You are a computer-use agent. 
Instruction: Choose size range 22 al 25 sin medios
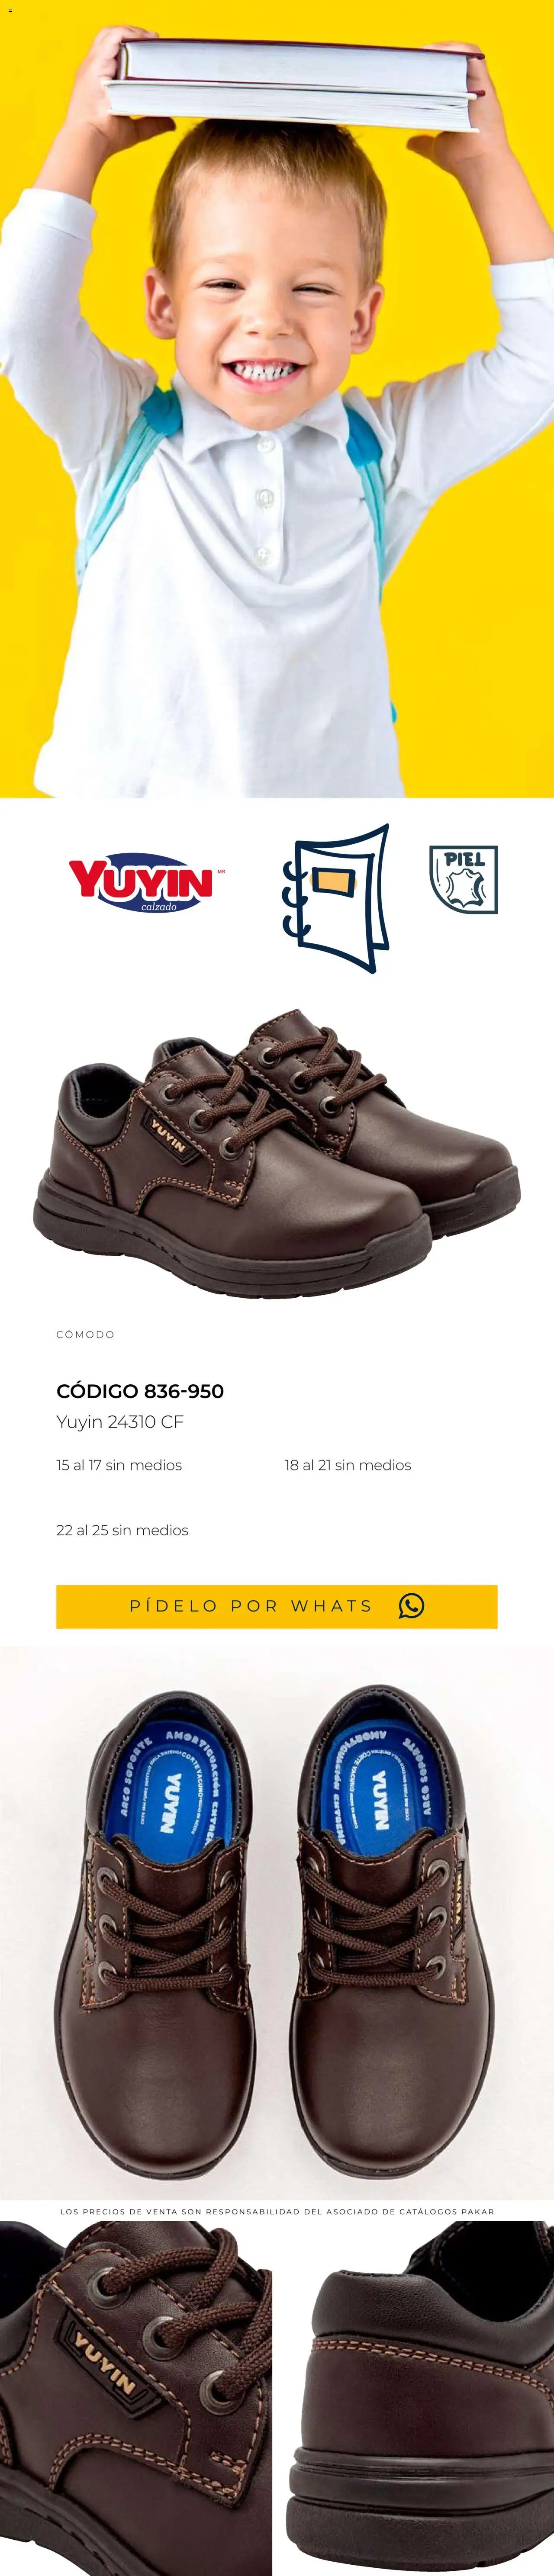click(x=122, y=1530)
